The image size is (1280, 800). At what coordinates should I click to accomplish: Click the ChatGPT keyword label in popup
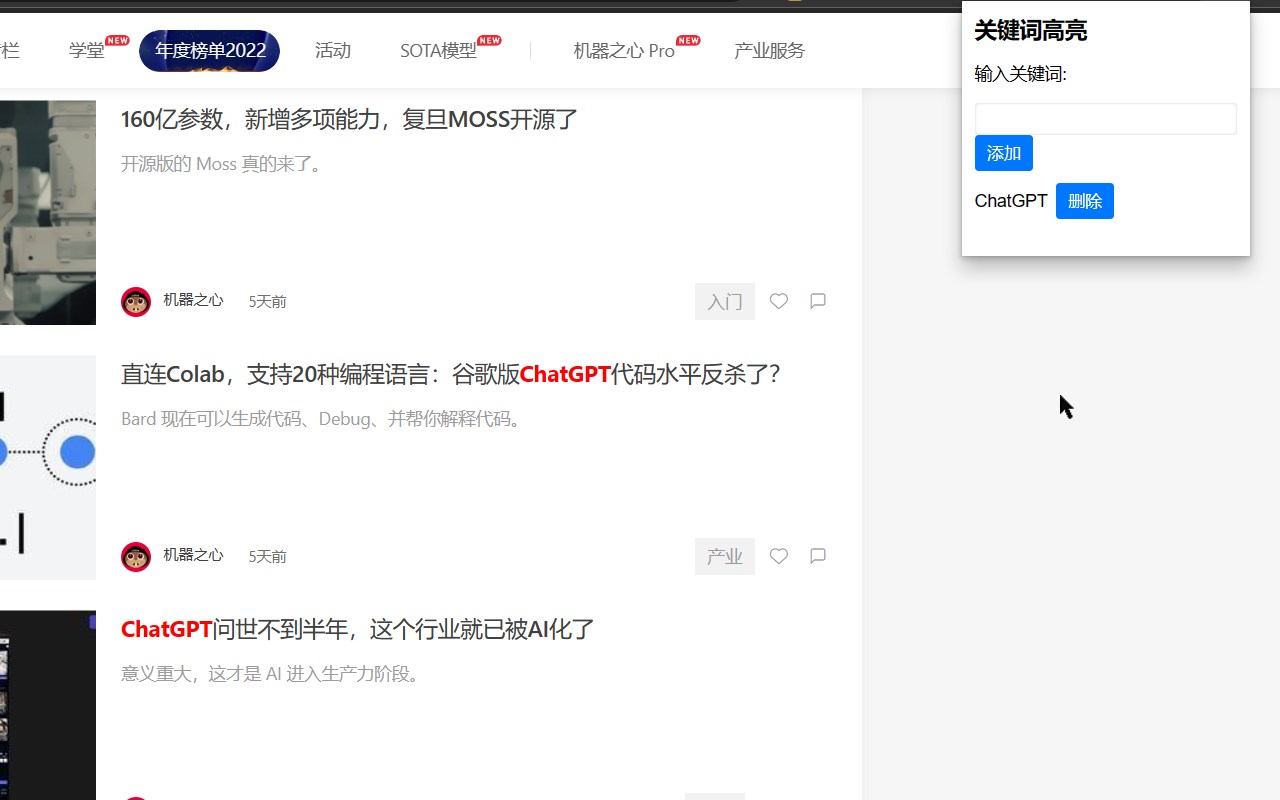1011,201
